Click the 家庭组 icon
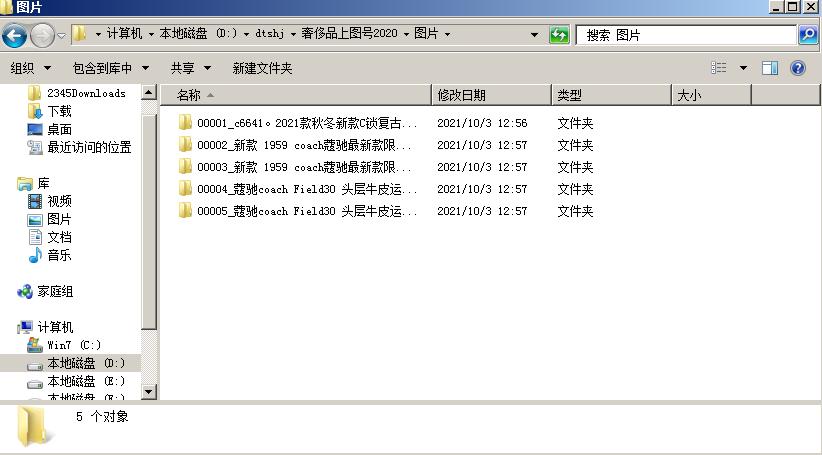The height and width of the screenshot is (455, 822). pyautogui.click(x=25, y=291)
